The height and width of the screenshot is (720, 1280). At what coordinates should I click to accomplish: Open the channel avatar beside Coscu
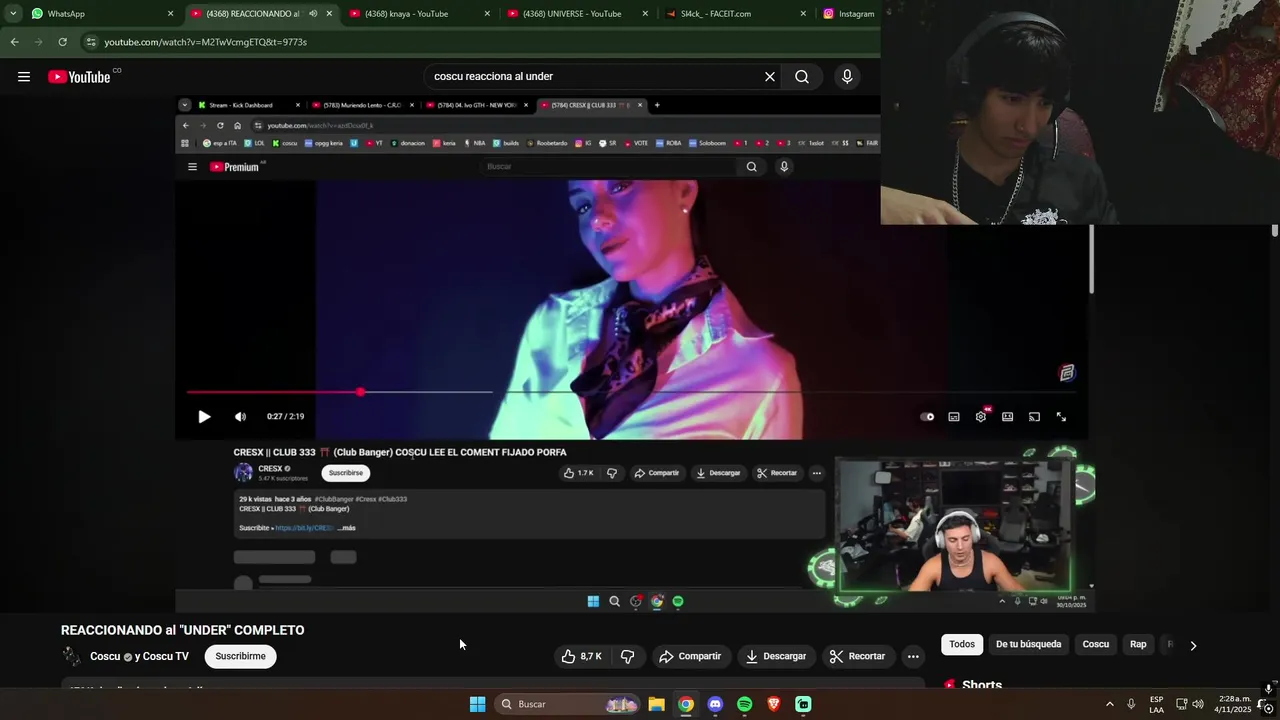[x=71, y=656]
